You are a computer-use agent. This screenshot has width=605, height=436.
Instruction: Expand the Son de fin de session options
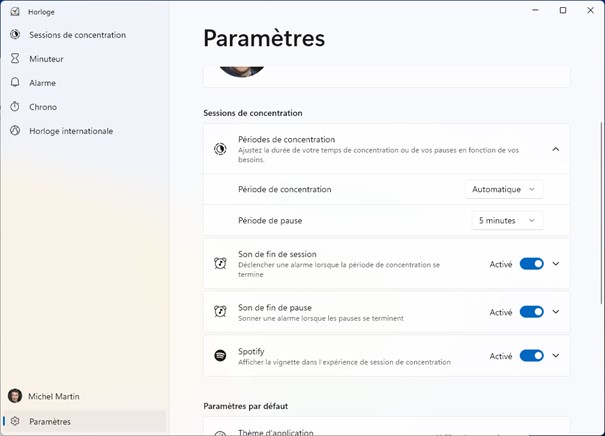click(x=556, y=264)
